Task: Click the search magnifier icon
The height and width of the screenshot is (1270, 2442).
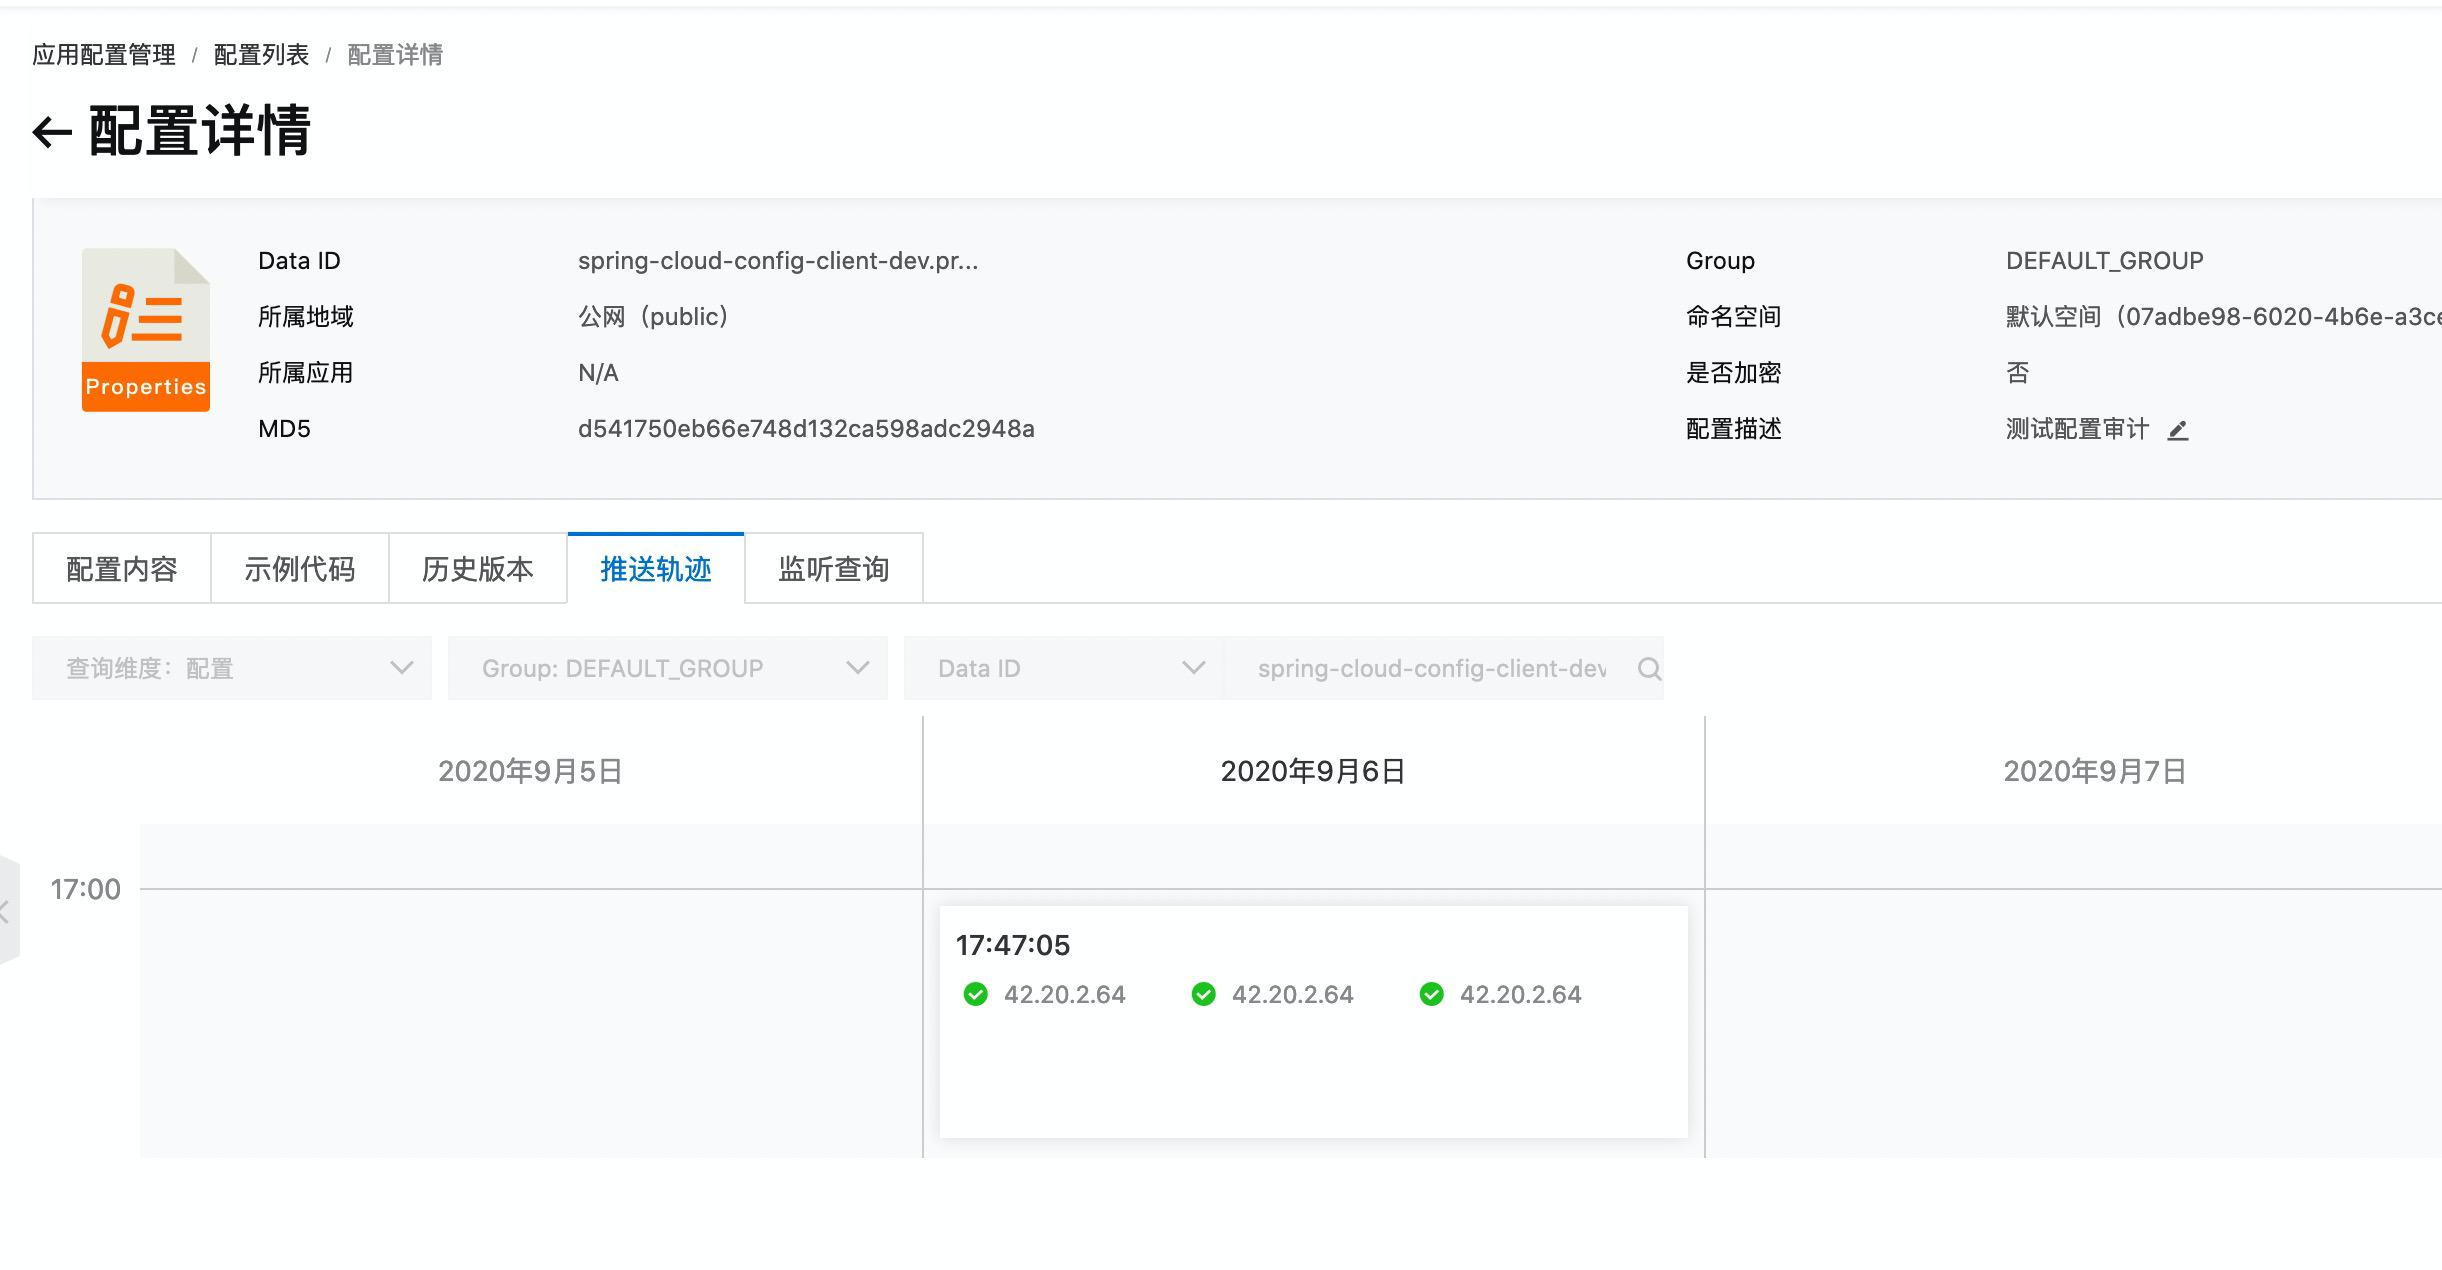Action: (1649, 669)
